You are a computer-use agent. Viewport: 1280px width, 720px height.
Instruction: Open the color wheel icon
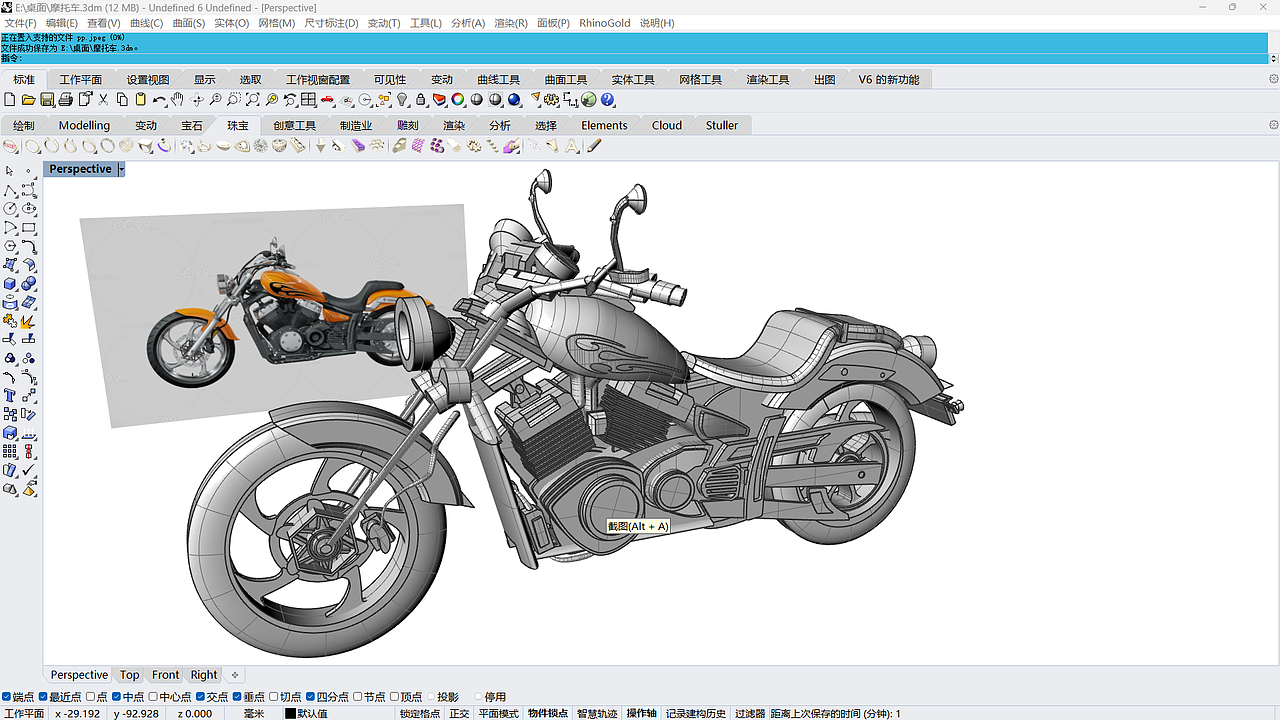[458, 100]
